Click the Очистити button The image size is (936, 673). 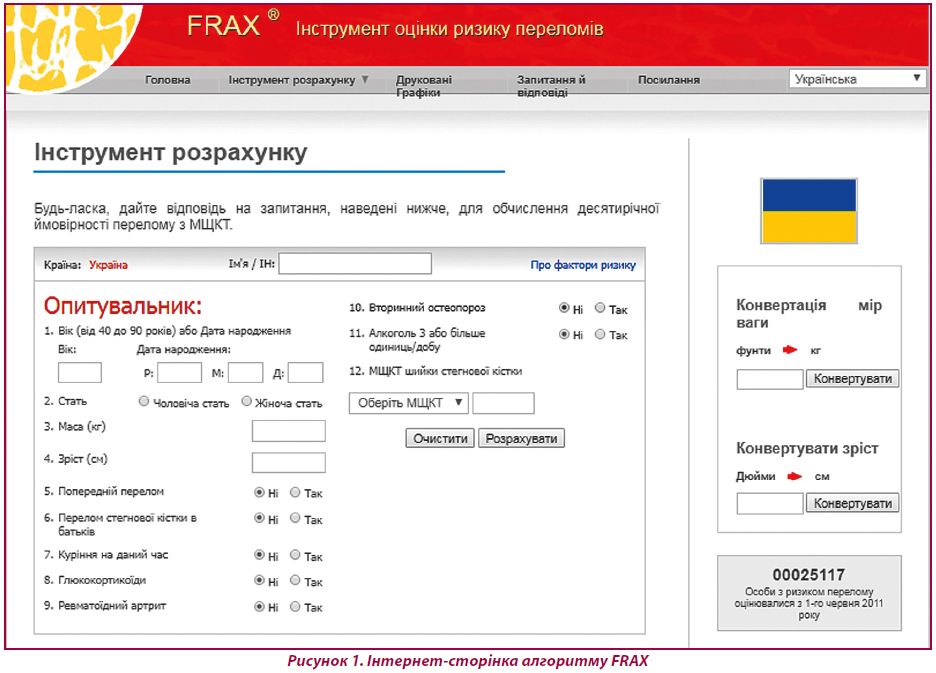[441, 438]
